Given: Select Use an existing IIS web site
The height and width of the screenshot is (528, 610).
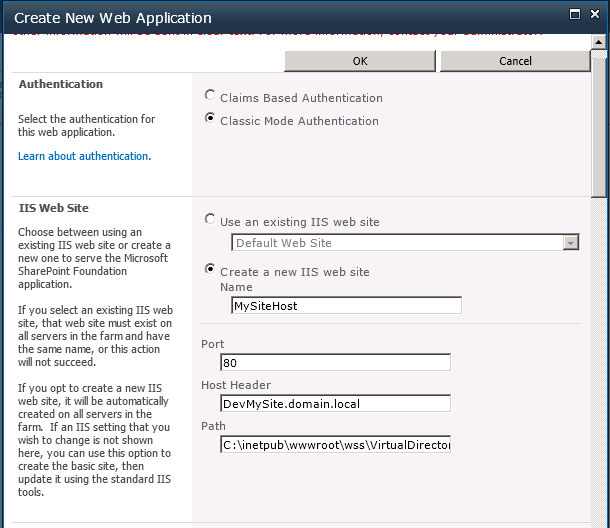Looking at the screenshot, I should (x=210, y=220).
